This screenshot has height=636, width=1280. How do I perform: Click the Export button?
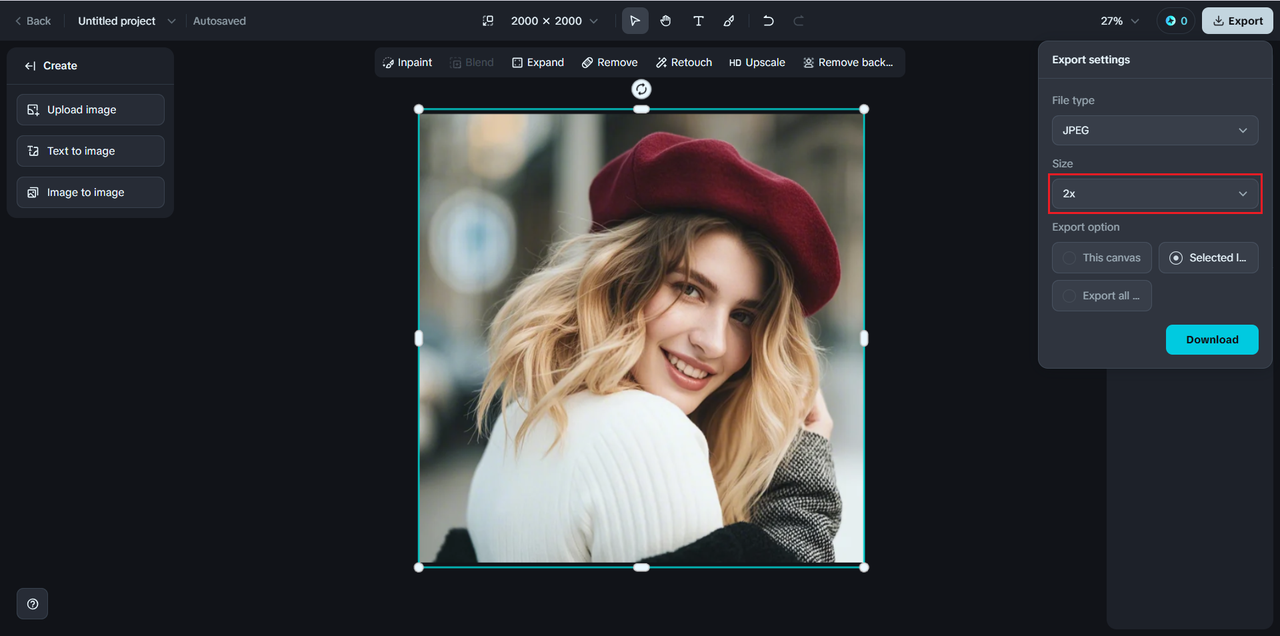tap(1237, 21)
